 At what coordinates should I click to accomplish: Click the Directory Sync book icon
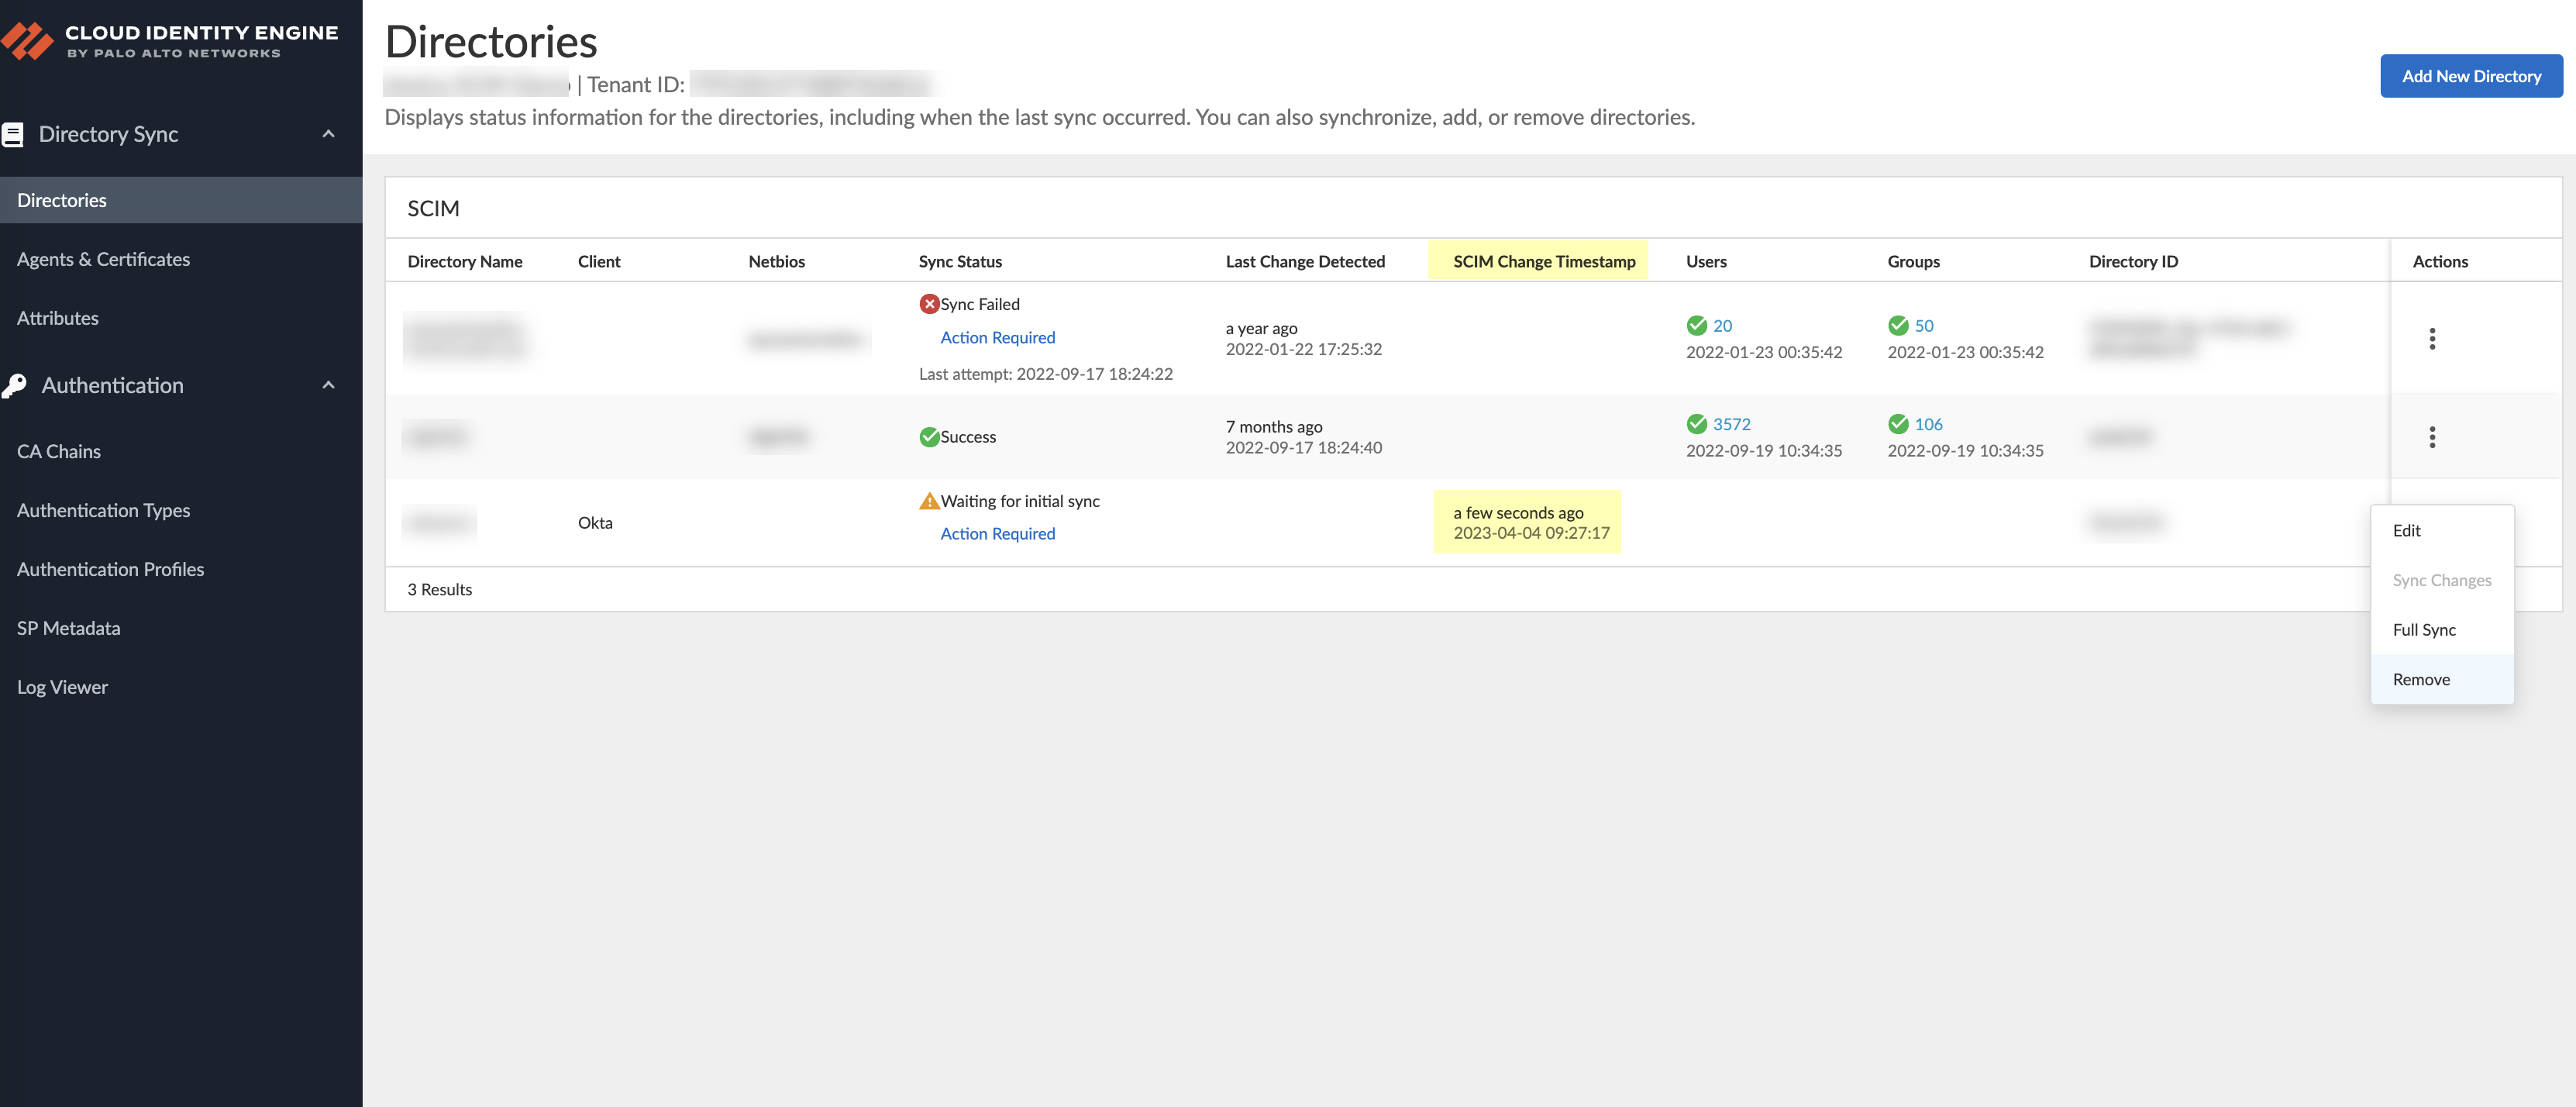[13, 134]
